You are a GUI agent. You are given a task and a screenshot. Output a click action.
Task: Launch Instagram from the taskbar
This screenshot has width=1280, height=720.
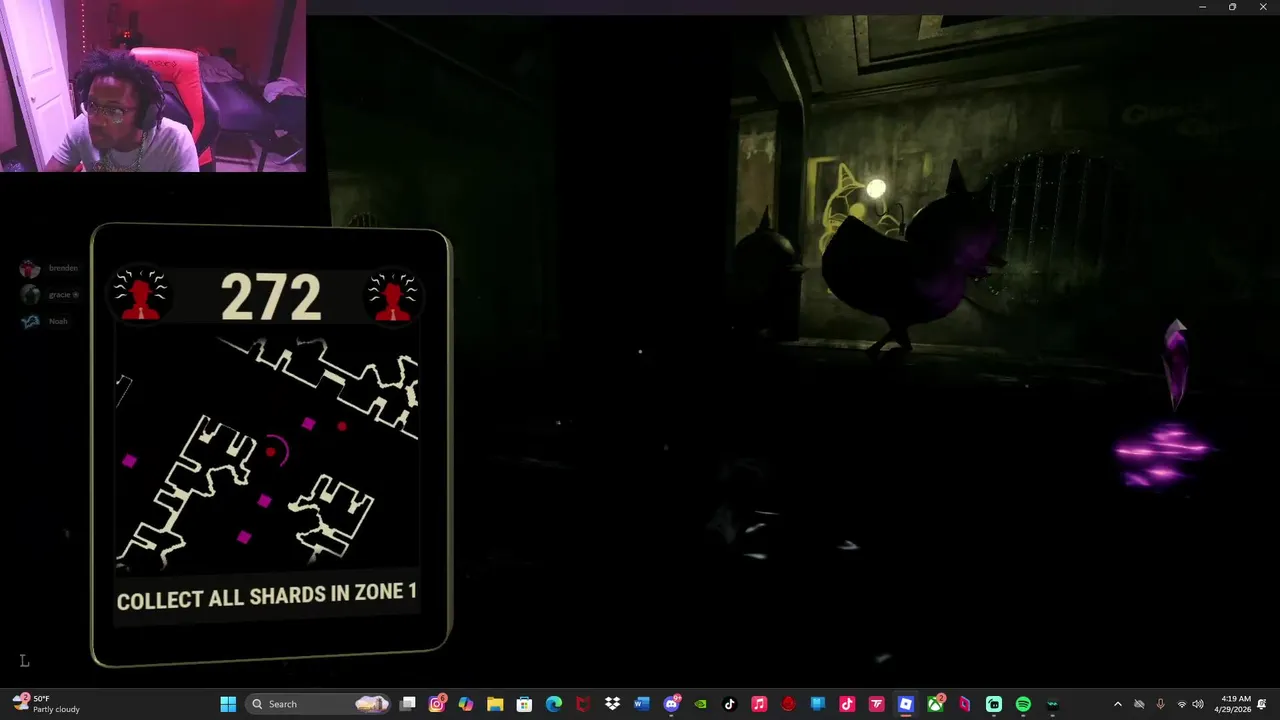(437, 704)
